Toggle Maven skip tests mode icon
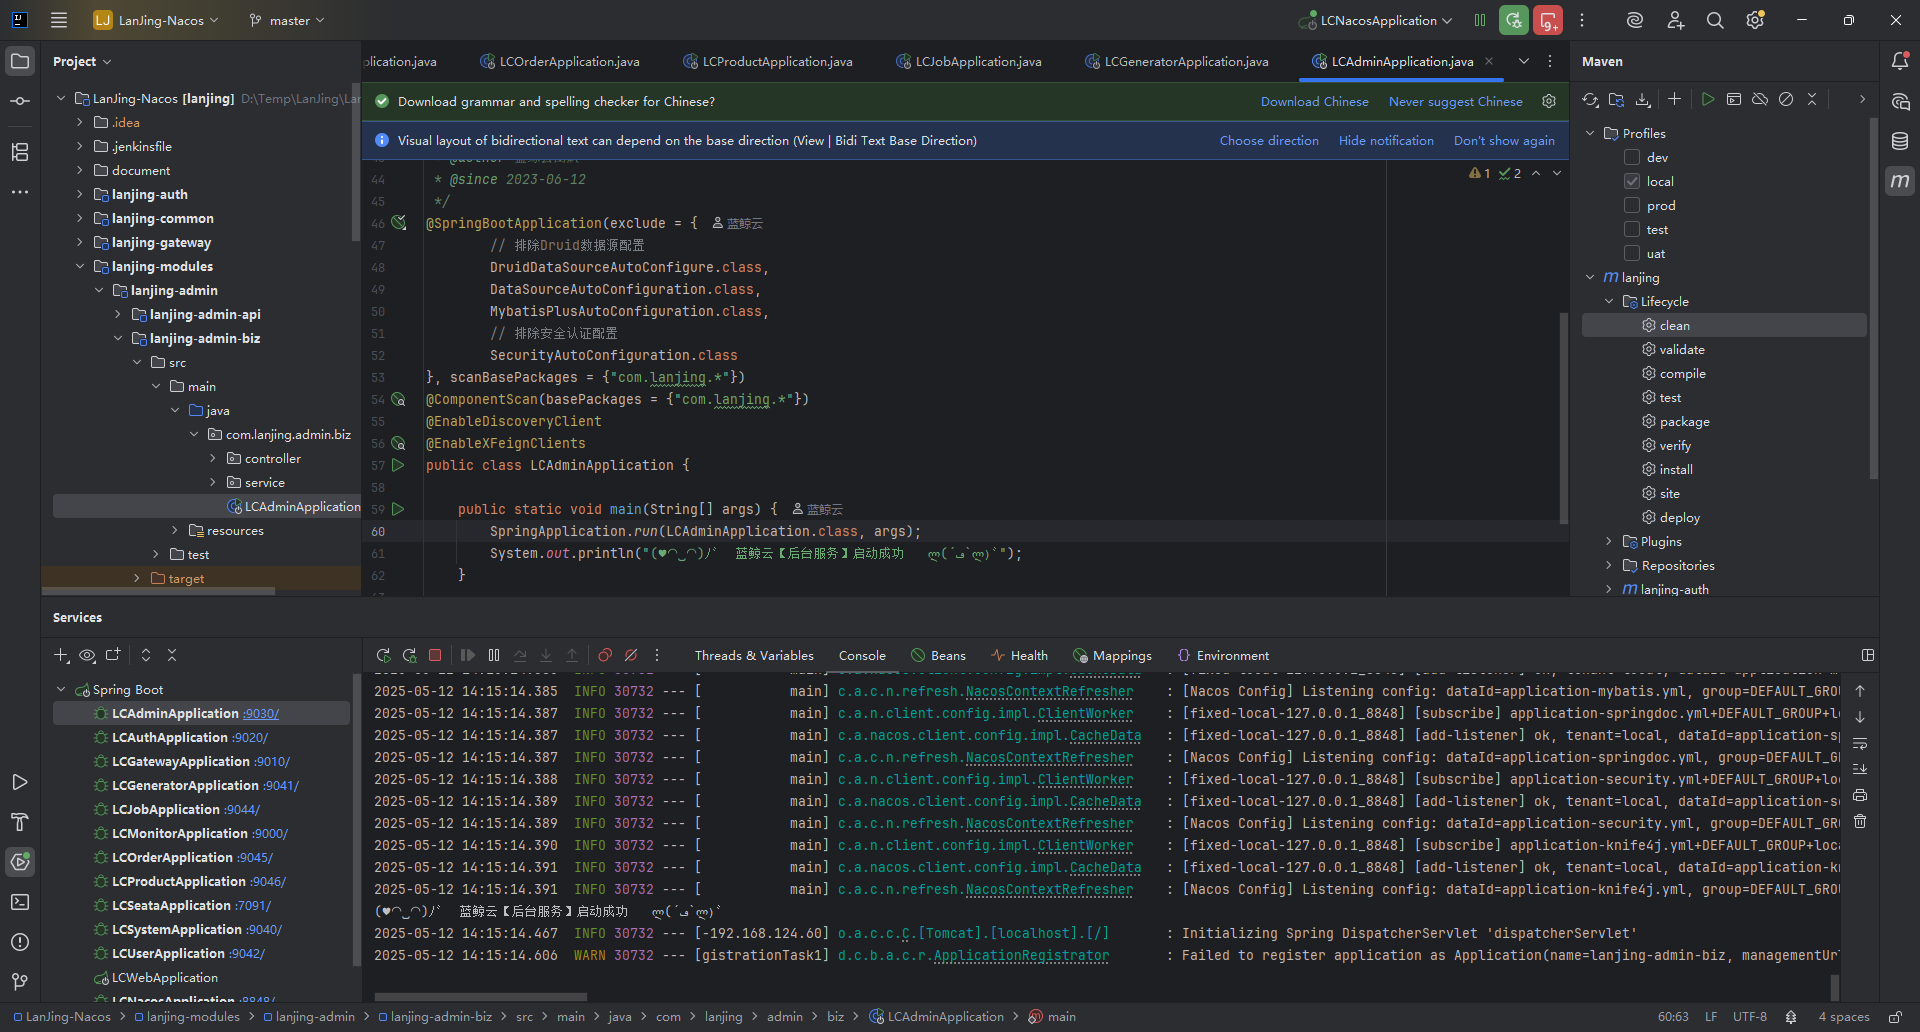Viewport: 1920px width, 1032px height. point(1786,99)
